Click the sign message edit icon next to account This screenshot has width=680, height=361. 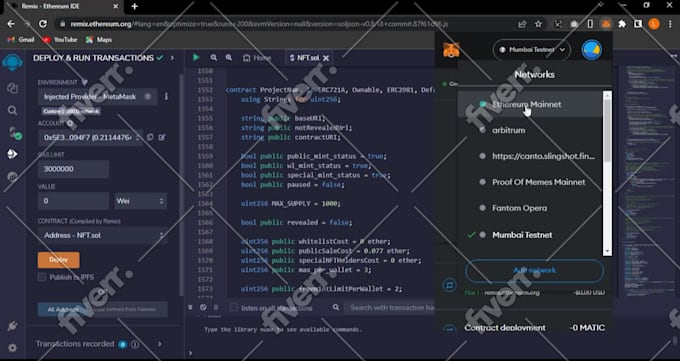click(162, 137)
